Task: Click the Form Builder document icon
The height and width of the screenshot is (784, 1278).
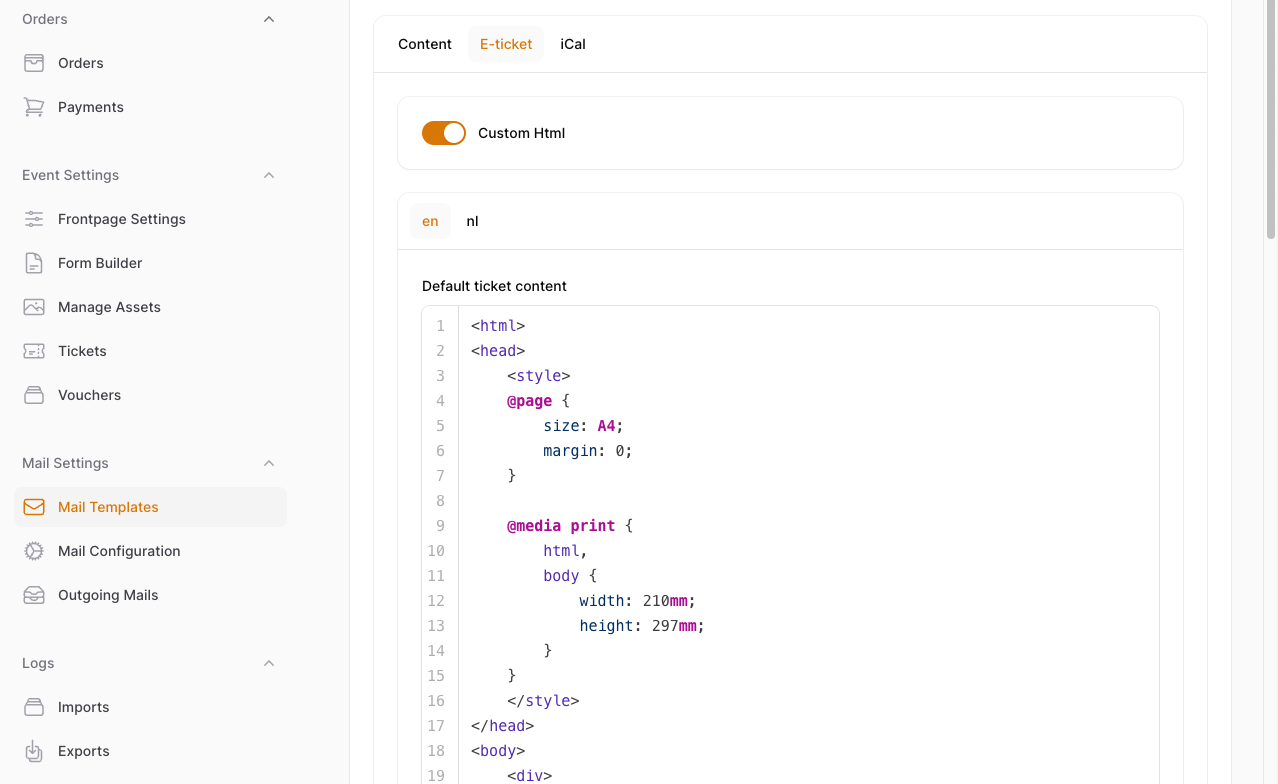Action: (x=34, y=263)
